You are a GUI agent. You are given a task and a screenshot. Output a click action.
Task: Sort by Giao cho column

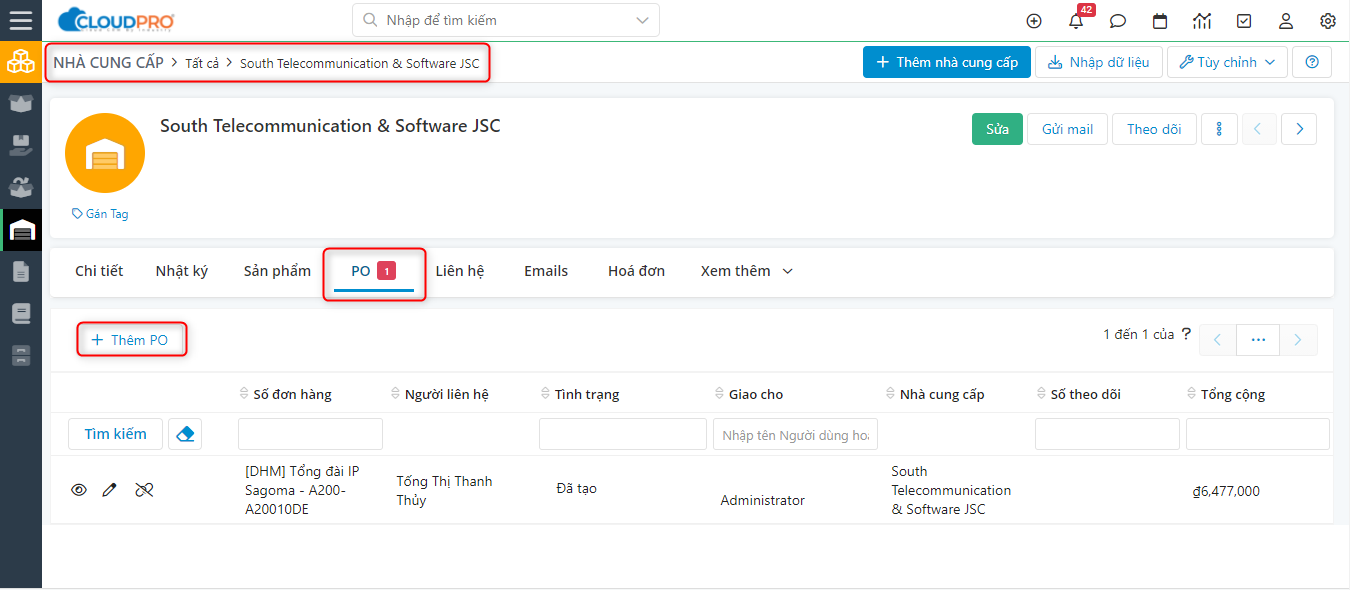coord(749,394)
